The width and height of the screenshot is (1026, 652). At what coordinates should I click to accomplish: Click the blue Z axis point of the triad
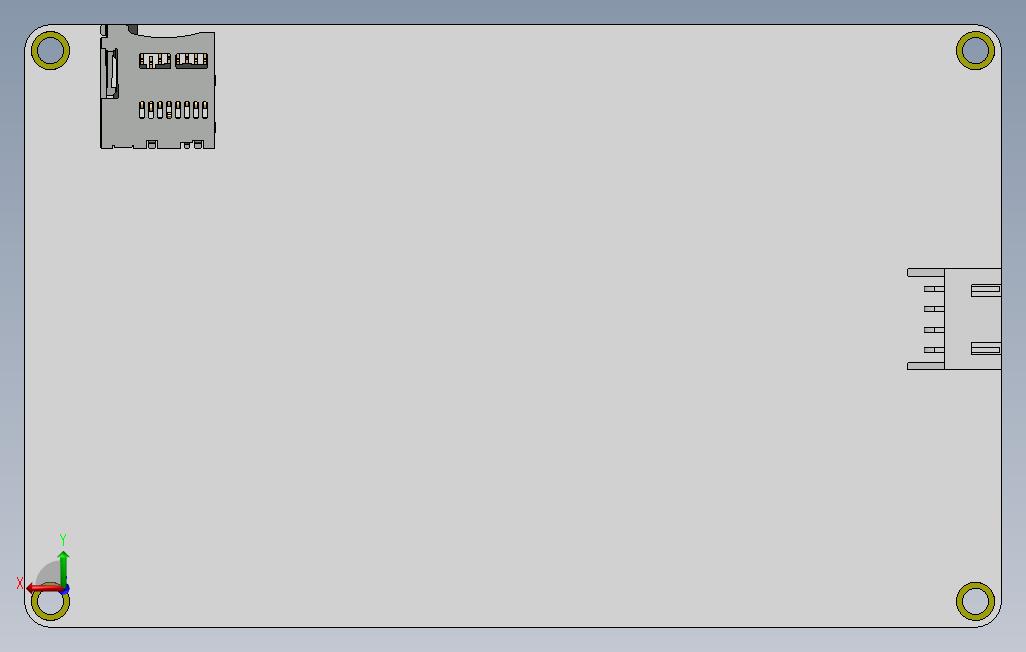pos(65,589)
